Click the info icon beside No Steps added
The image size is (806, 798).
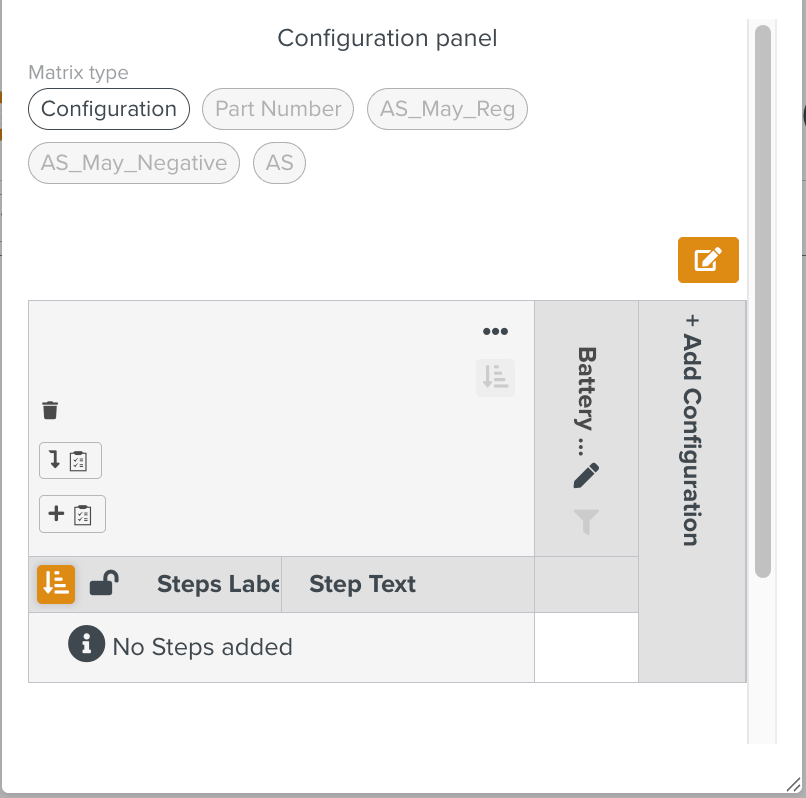pos(87,645)
